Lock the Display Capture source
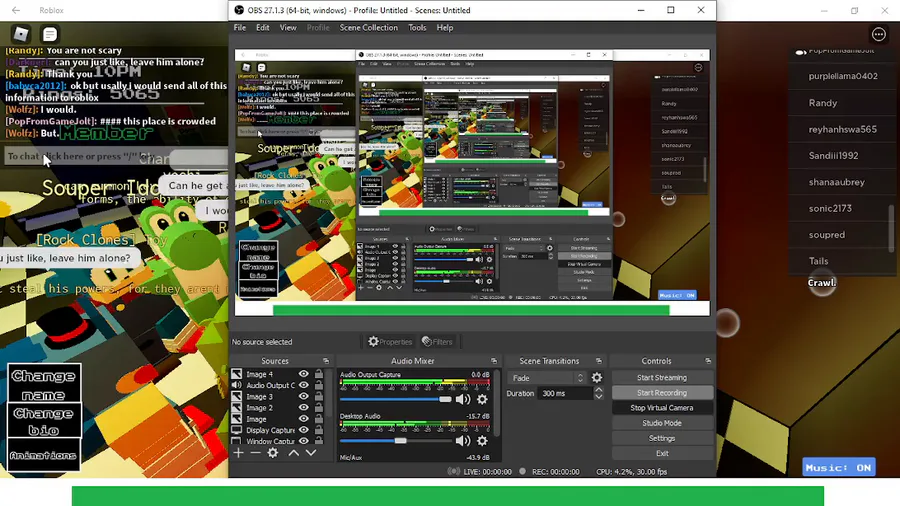The width and height of the screenshot is (900, 506). coord(319,430)
